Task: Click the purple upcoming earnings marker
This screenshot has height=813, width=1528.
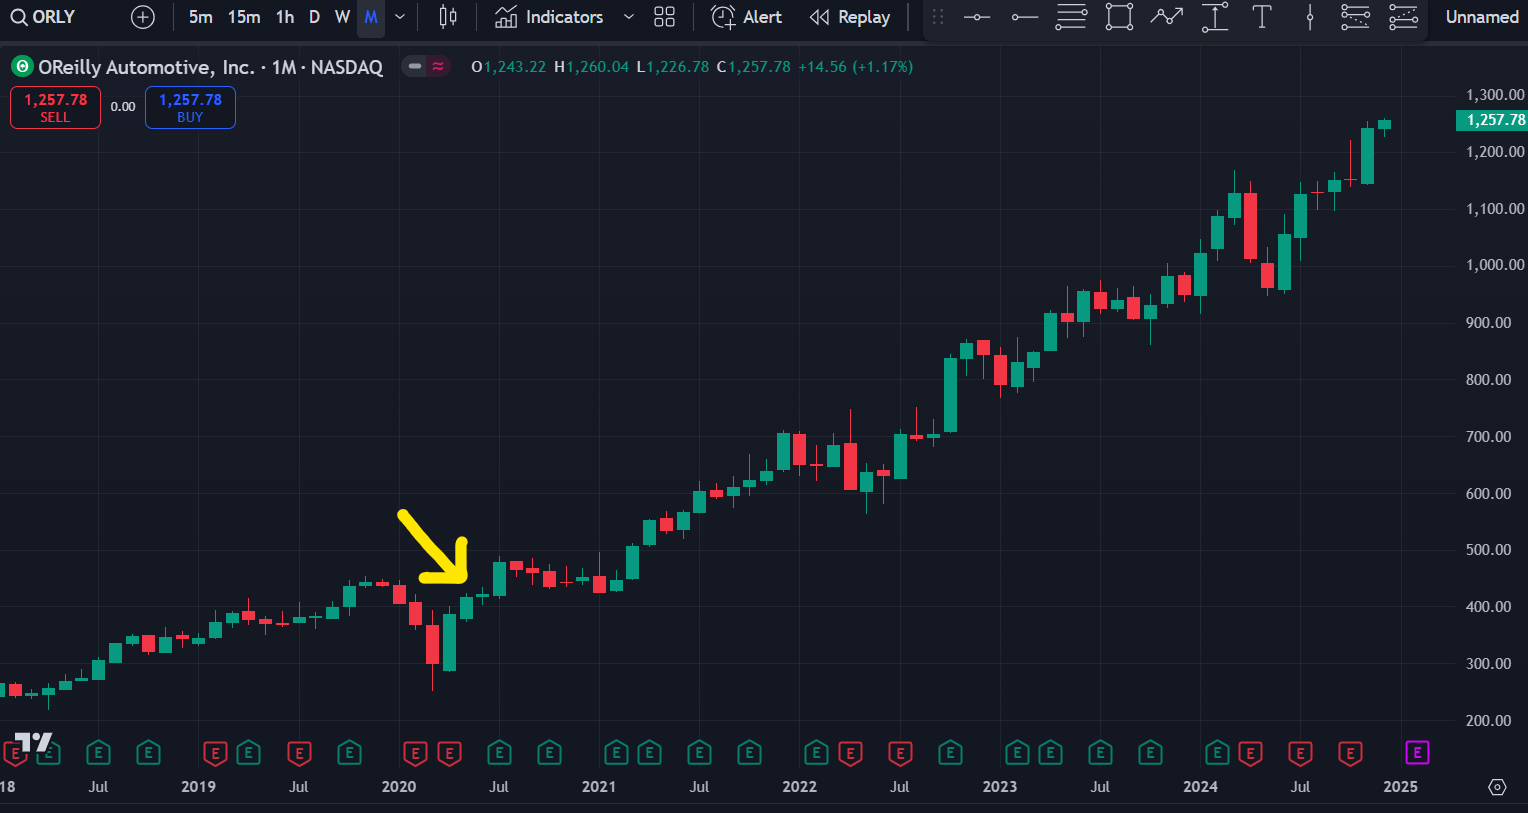Action: [x=1417, y=752]
